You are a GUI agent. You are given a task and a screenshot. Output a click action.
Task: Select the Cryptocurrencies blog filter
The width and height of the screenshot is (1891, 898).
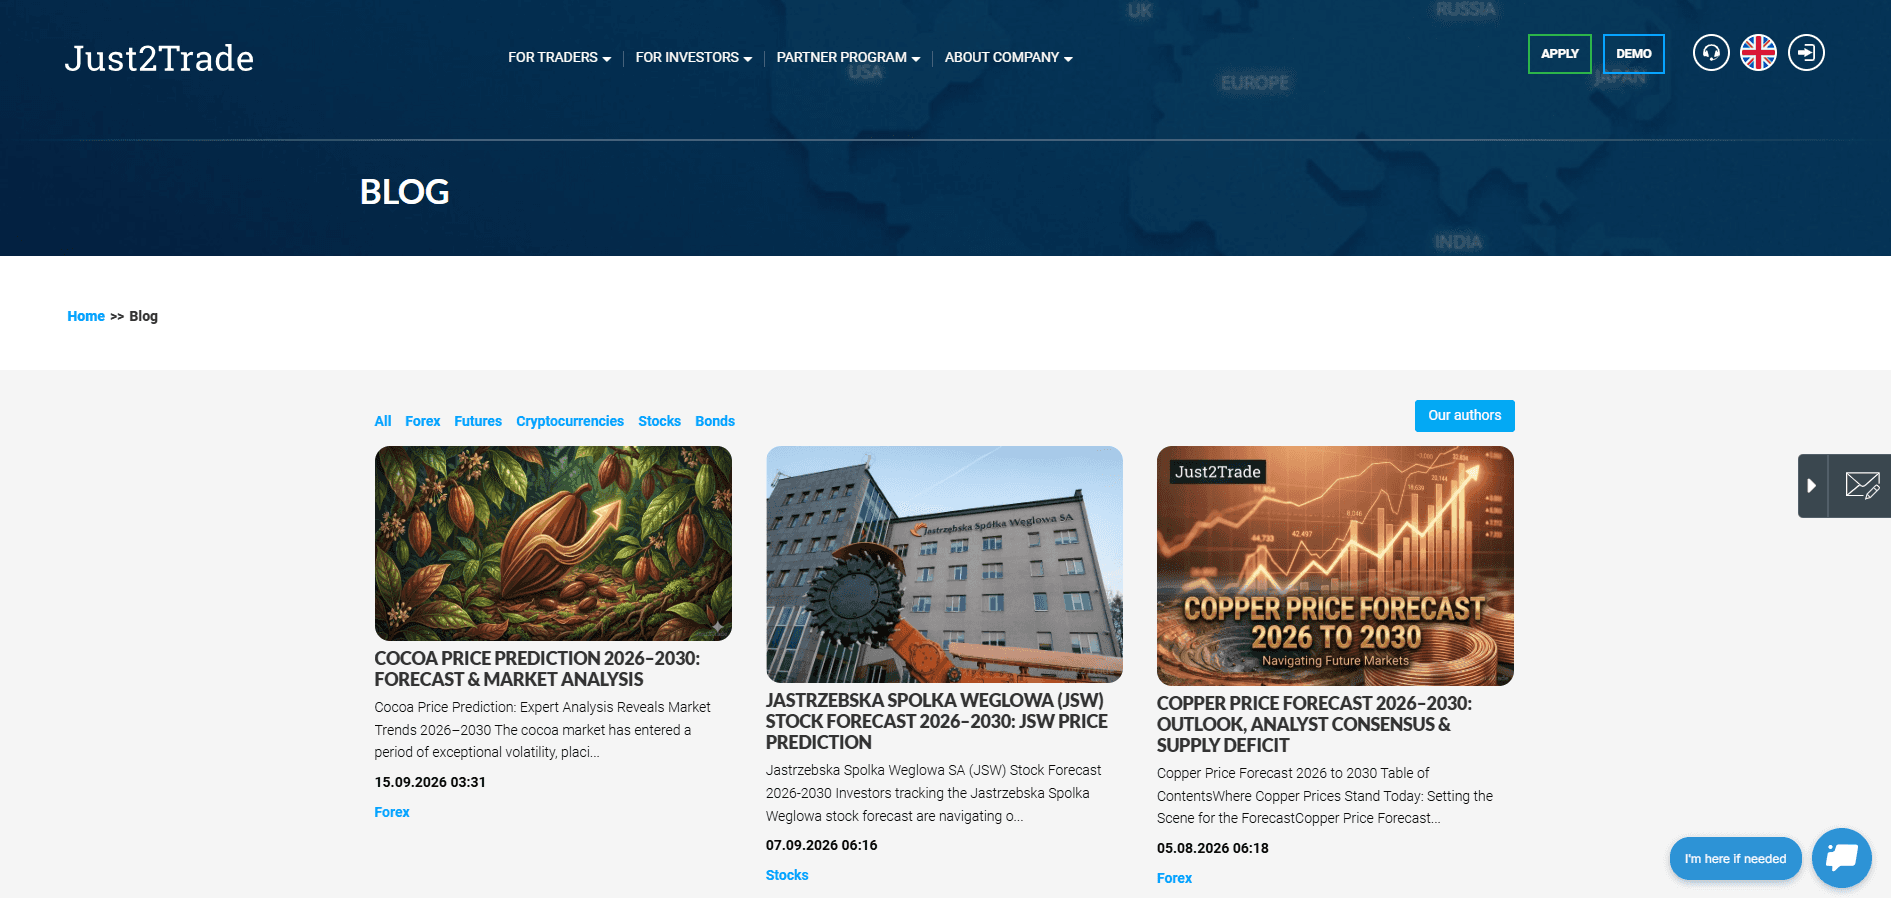point(570,421)
